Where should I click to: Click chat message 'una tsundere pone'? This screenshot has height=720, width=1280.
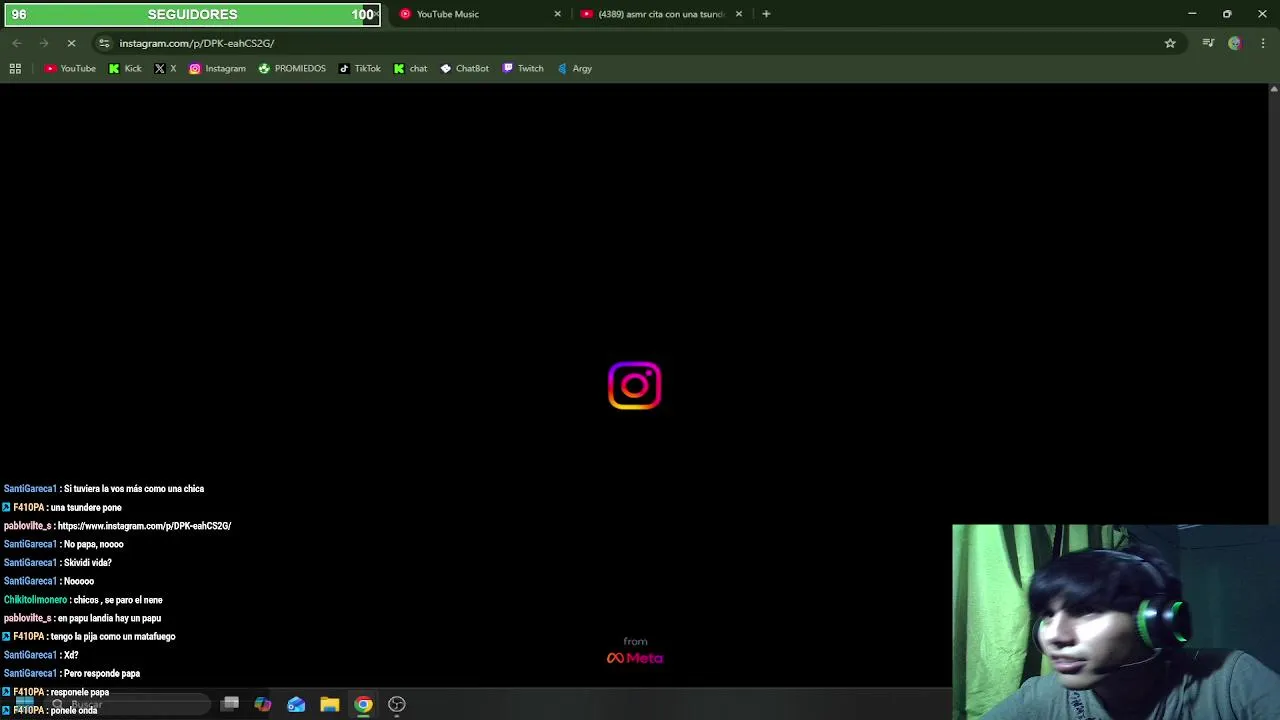[x=85, y=507]
